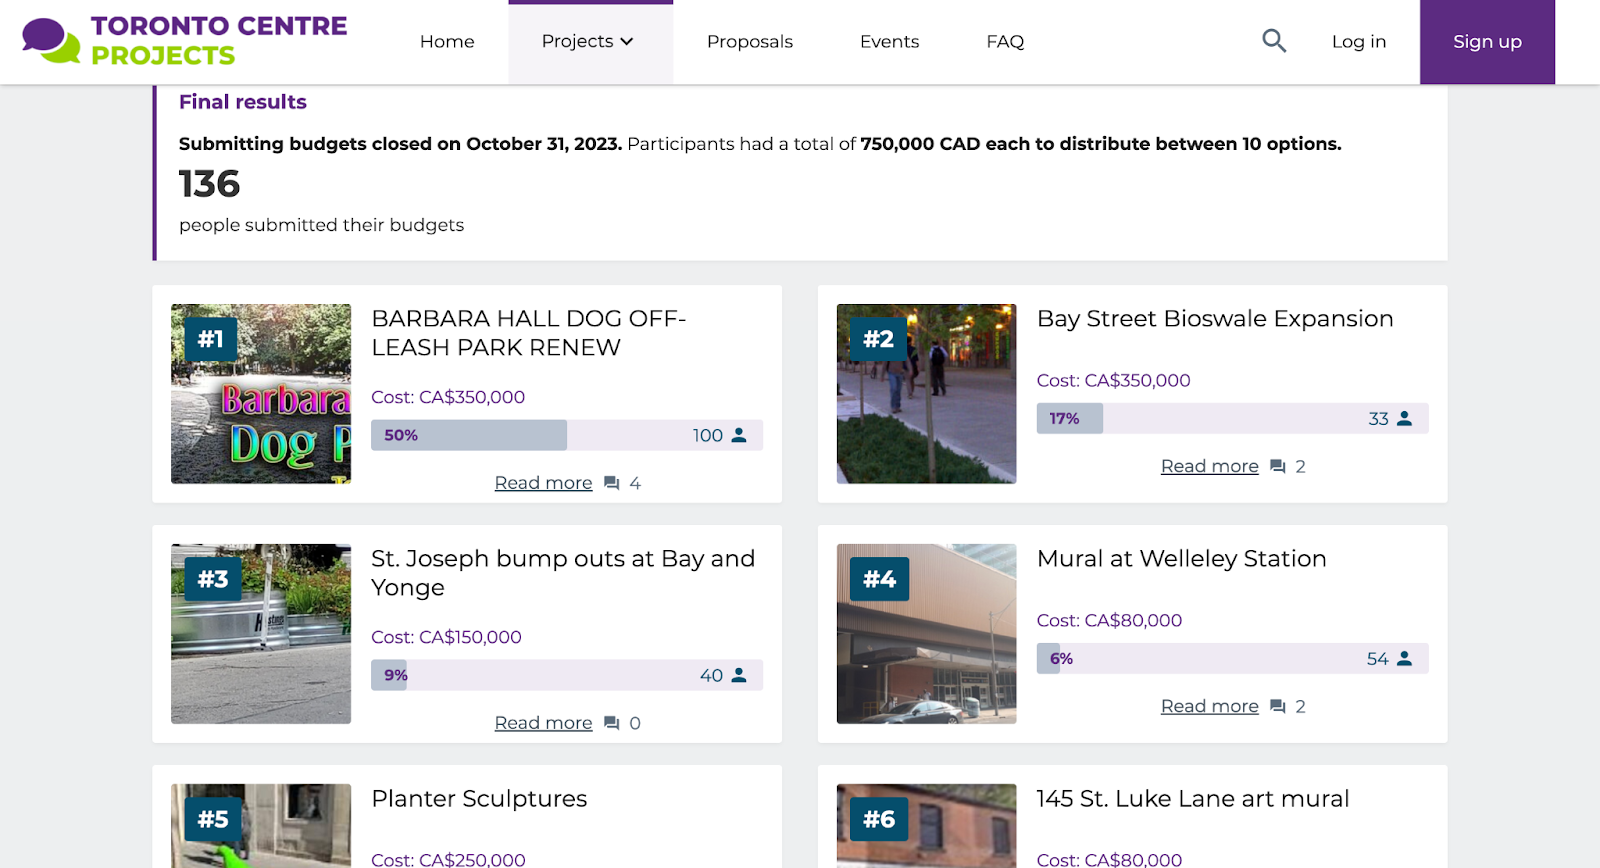Click the person icon beside 100 votes

[739, 435]
